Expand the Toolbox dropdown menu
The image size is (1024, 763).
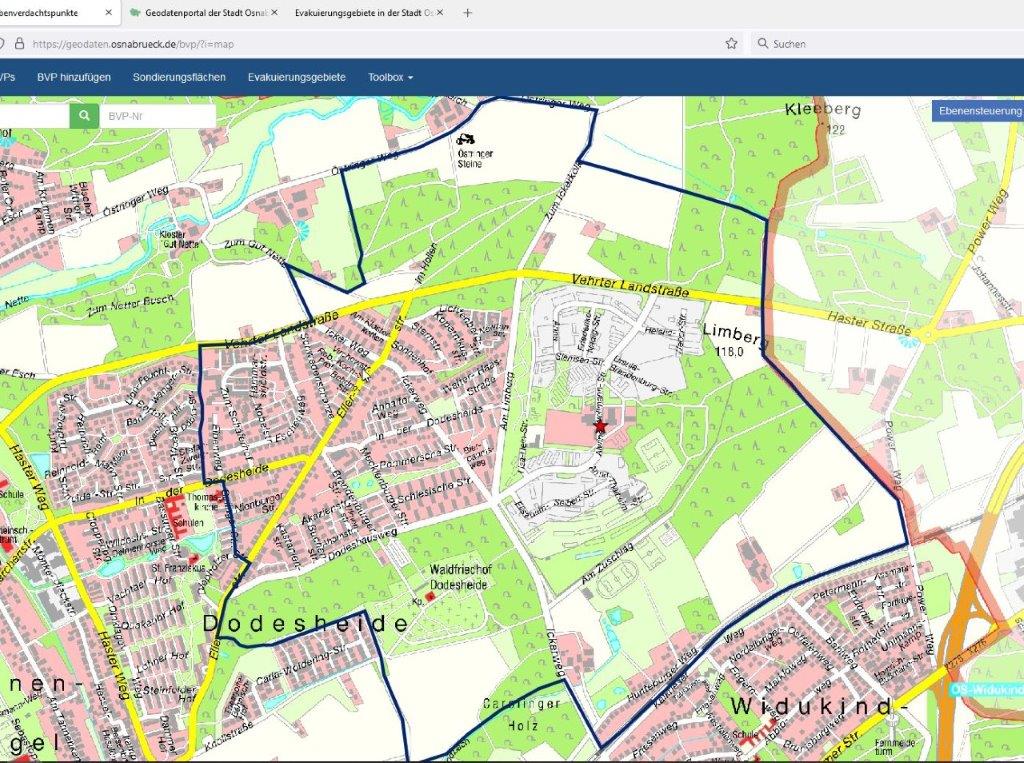tap(390, 77)
